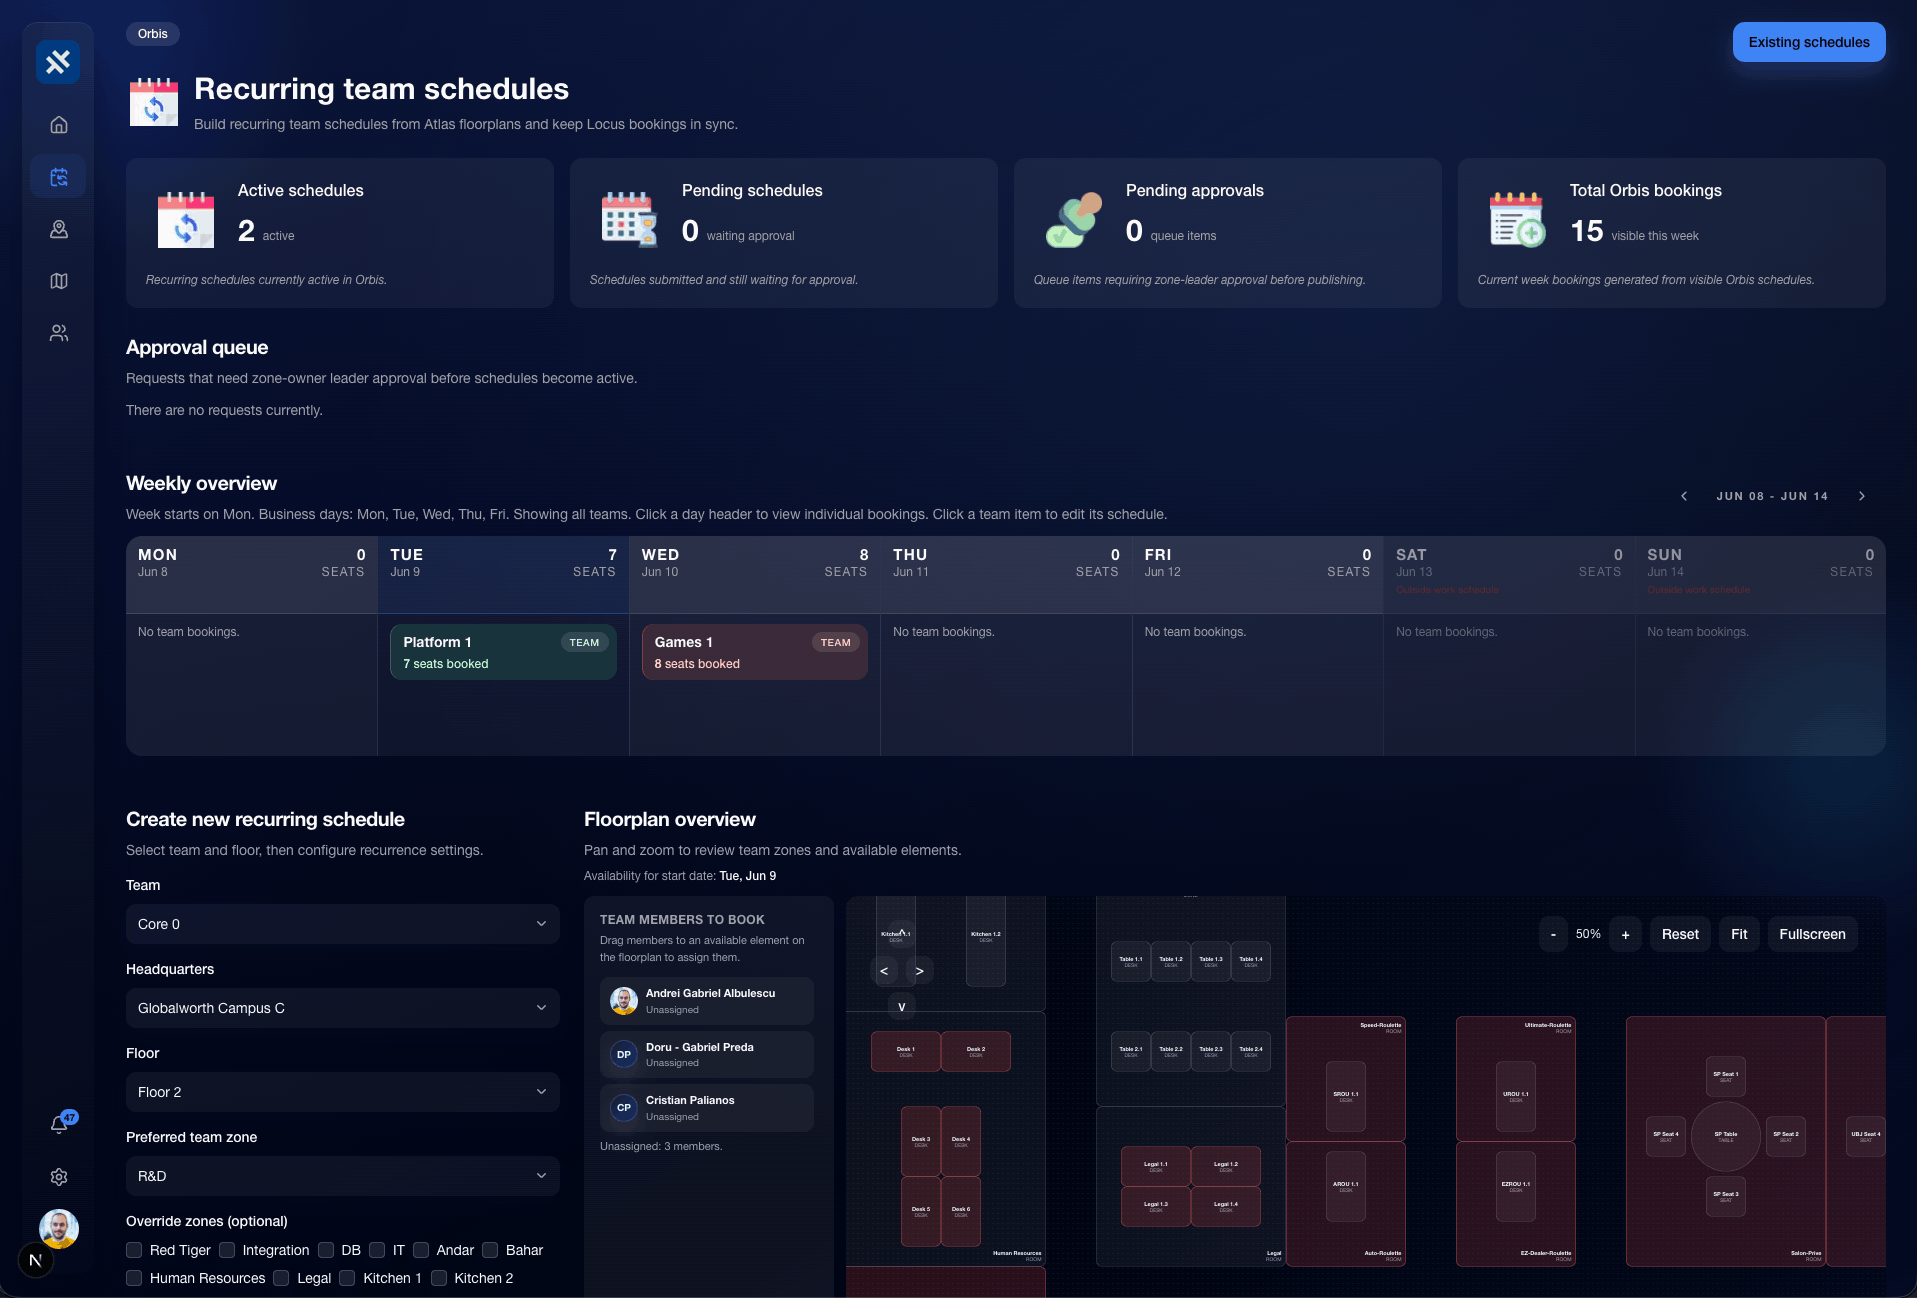Select the recurring schedules calendar sidebar icon
The width and height of the screenshot is (1917, 1298).
(x=59, y=177)
